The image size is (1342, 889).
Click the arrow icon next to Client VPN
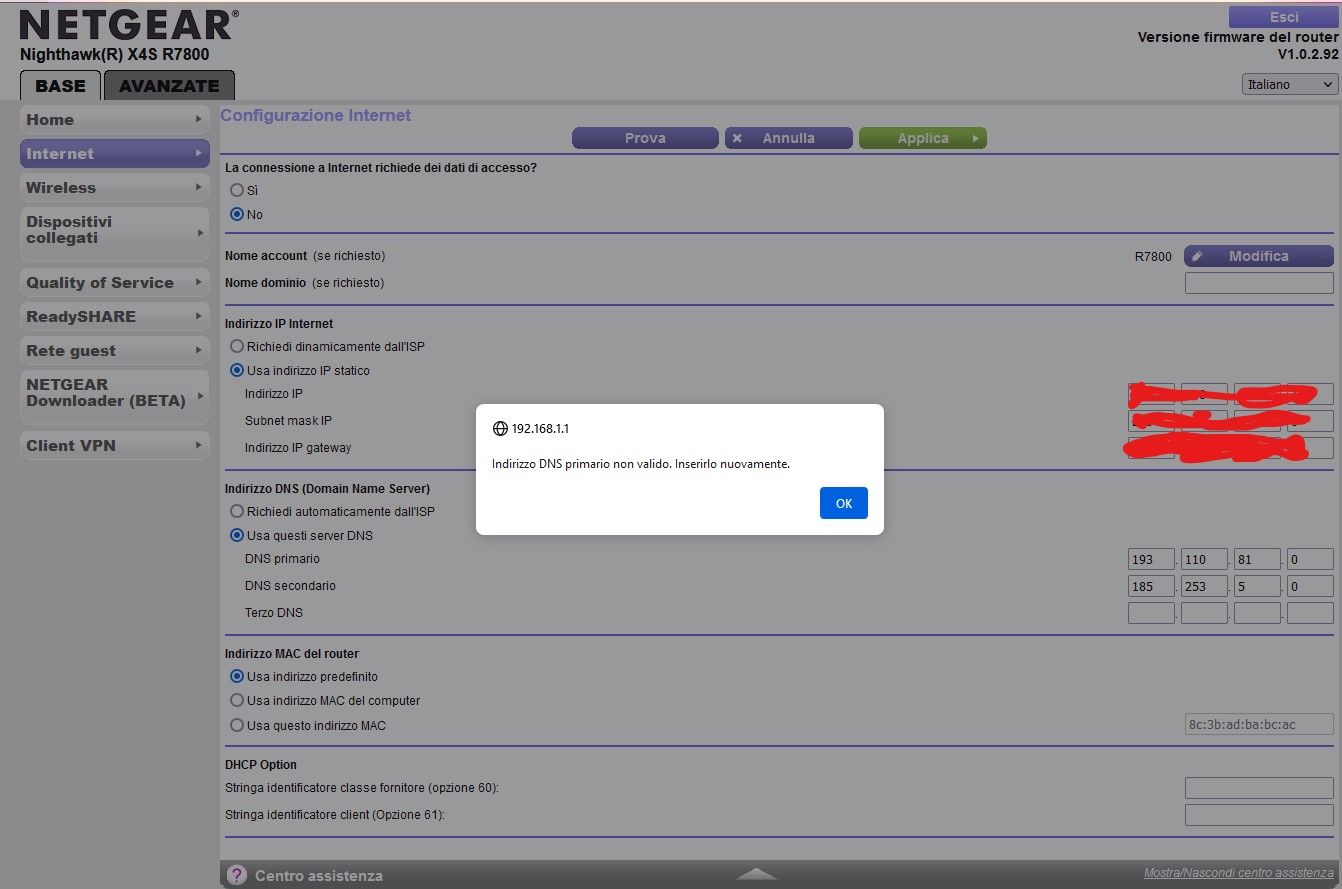point(197,445)
